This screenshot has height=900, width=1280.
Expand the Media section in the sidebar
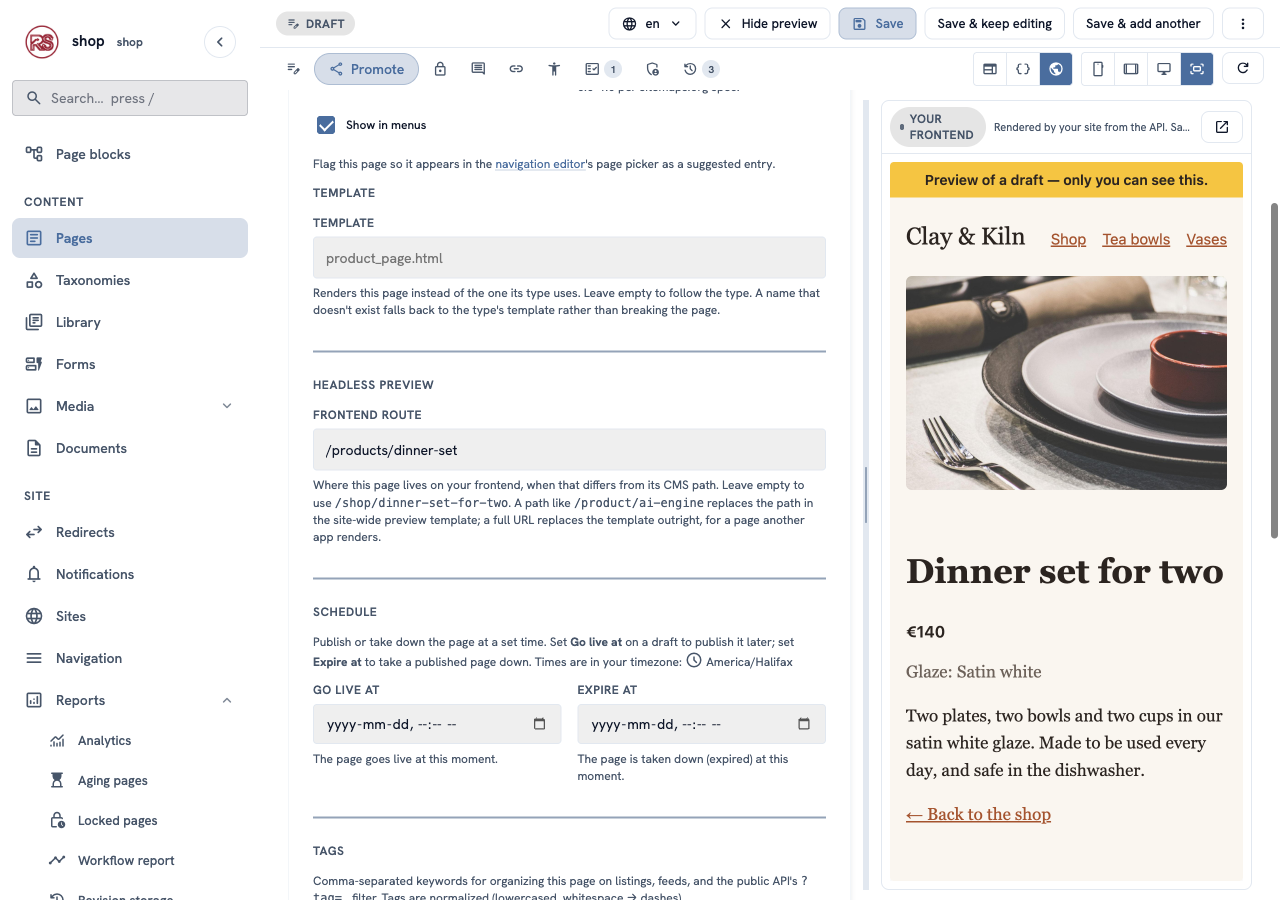pyautogui.click(x=227, y=406)
